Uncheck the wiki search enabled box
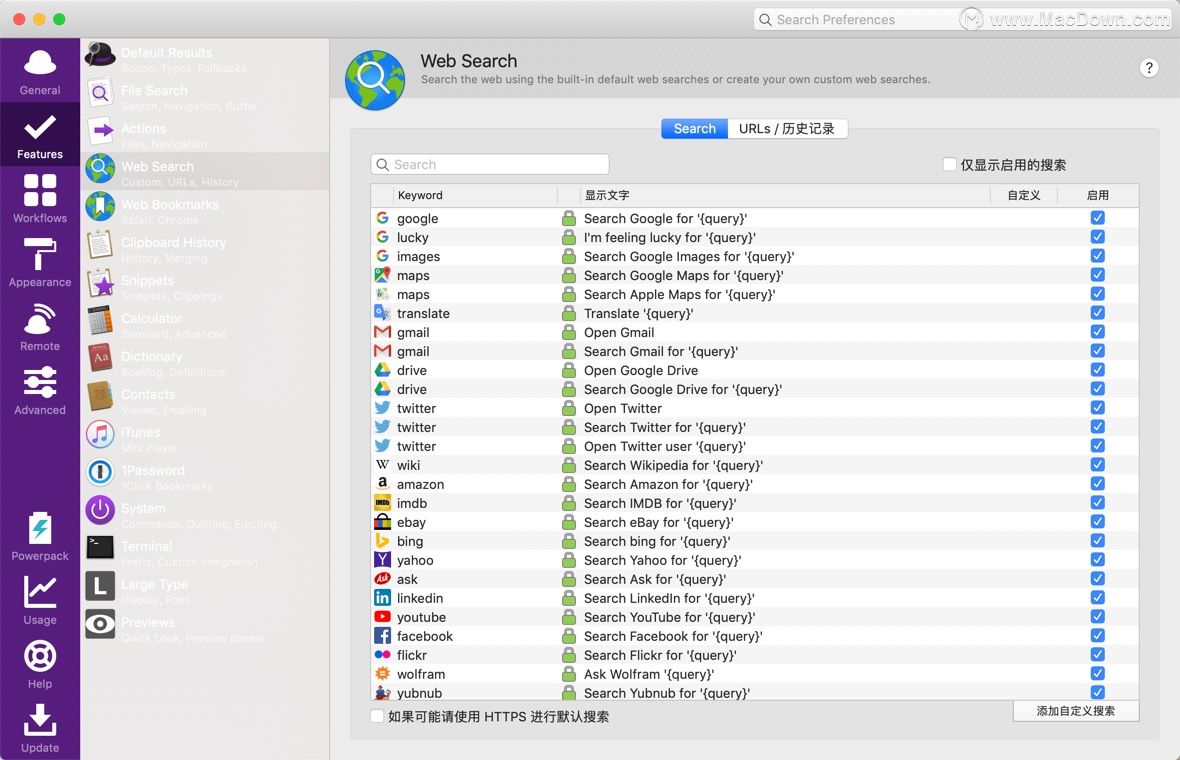Viewport: 1180px width, 760px height. point(1097,465)
